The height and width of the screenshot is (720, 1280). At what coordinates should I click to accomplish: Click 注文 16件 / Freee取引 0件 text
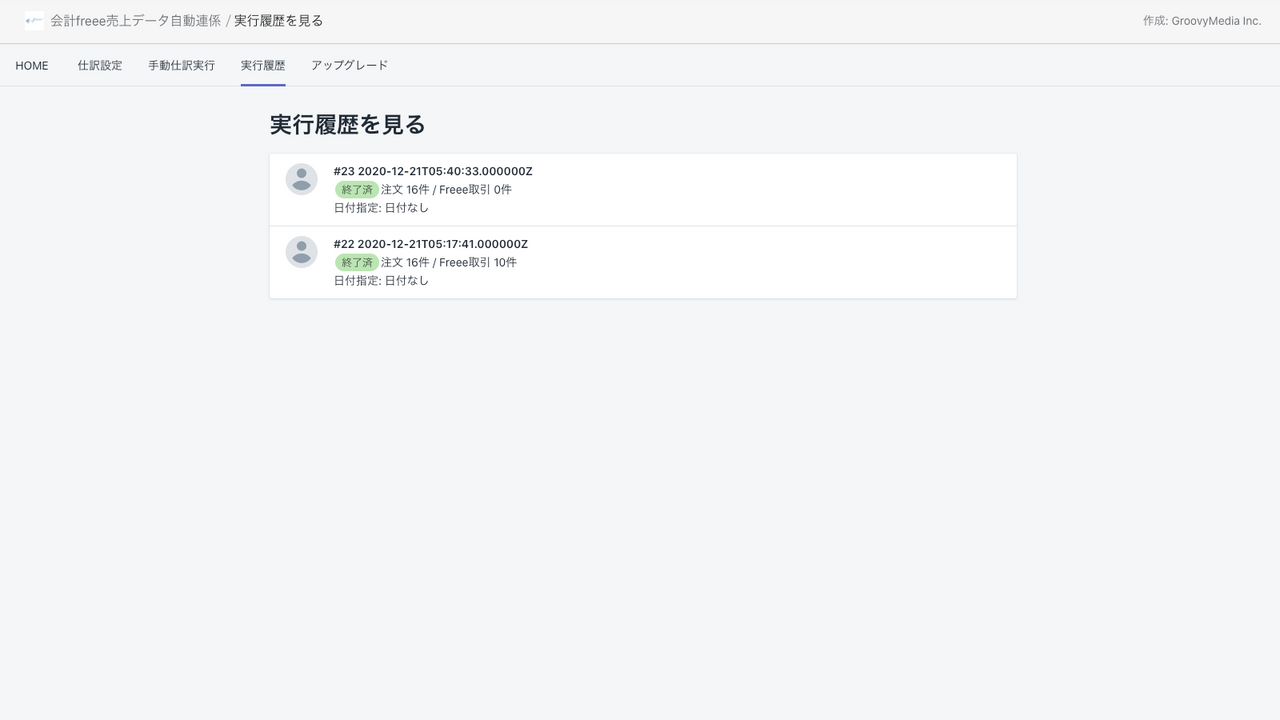(x=446, y=190)
